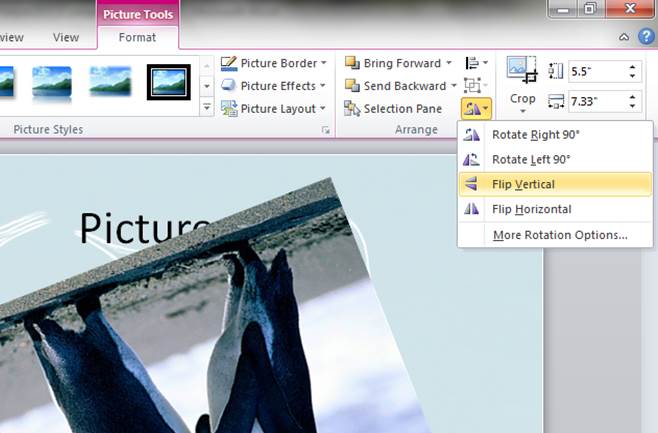The height and width of the screenshot is (433, 658).
Task: Click the Crop tool icon
Action: (523, 68)
